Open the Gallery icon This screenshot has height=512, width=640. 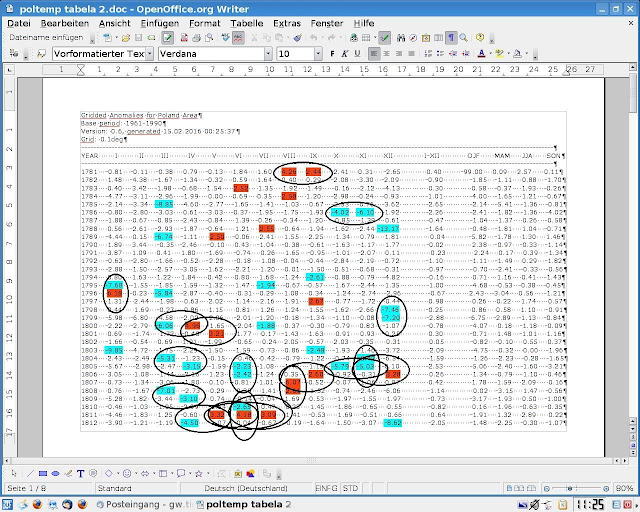pyautogui.click(x=426, y=38)
